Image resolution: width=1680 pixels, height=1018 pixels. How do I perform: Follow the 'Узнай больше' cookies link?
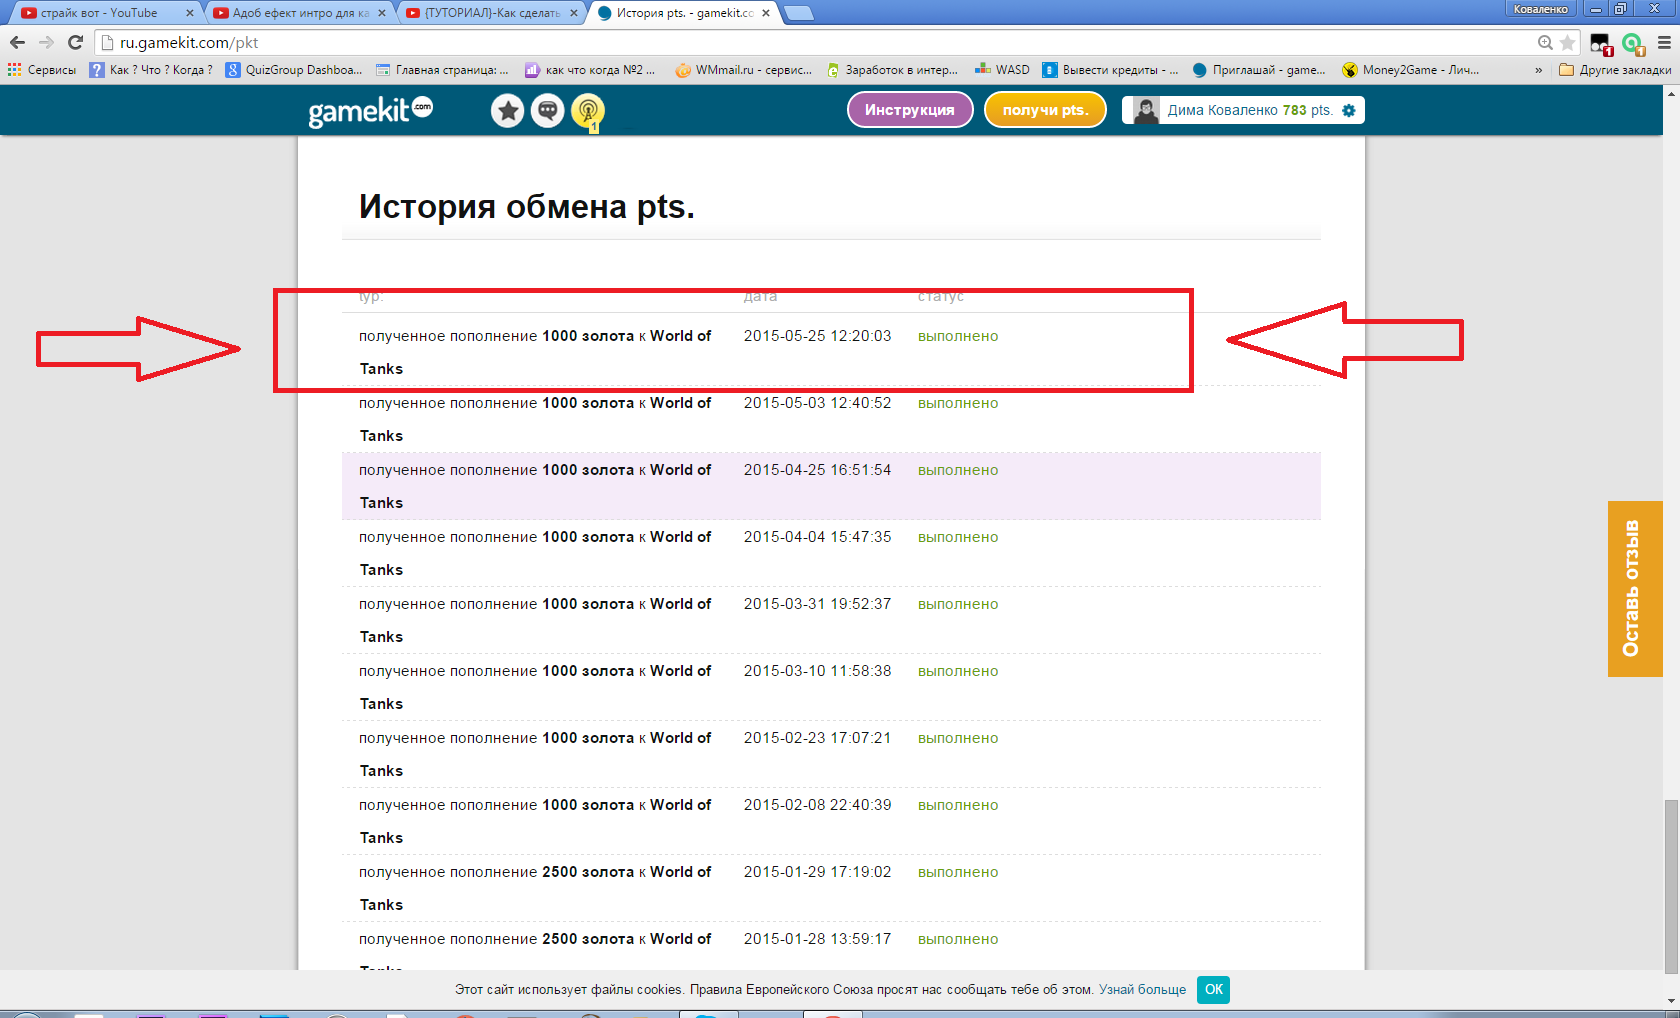(1142, 989)
